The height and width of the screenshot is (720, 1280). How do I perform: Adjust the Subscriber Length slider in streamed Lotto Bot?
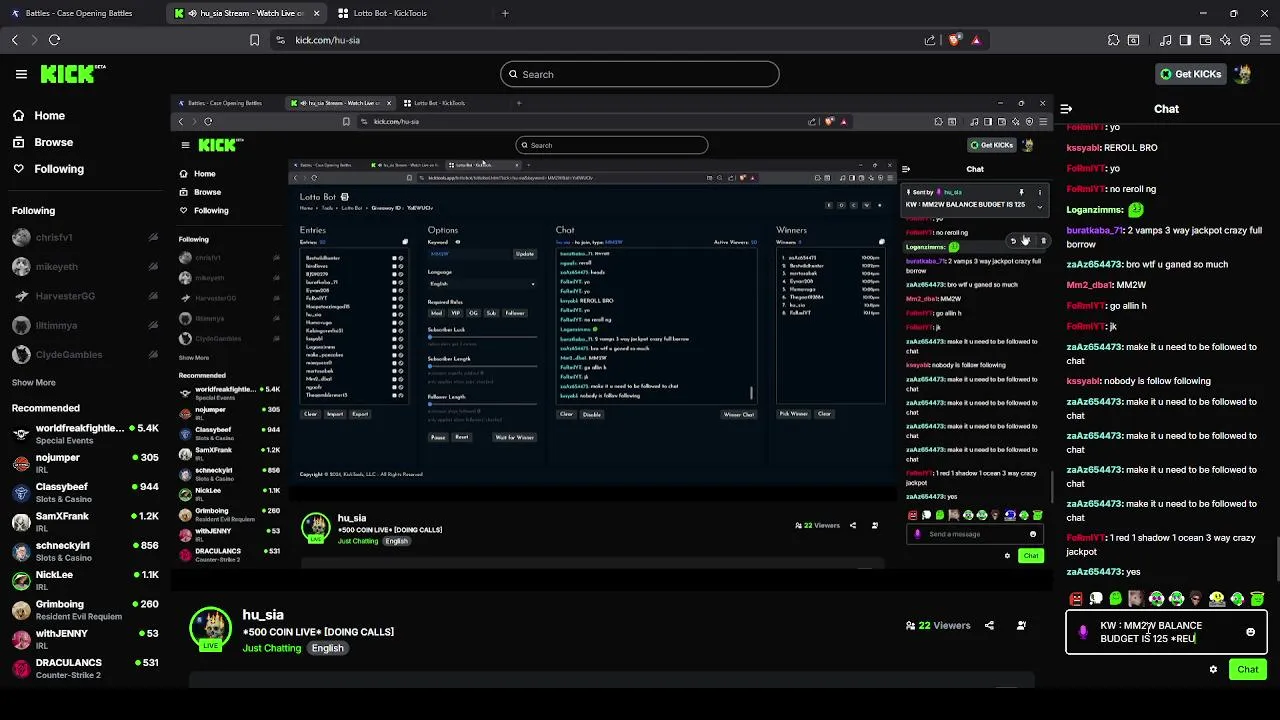click(481, 366)
